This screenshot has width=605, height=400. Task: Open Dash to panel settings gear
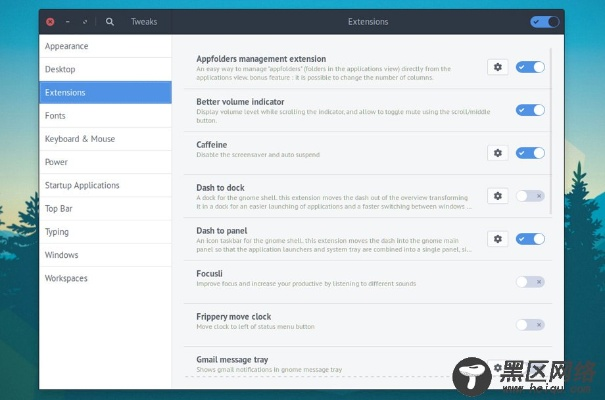click(x=497, y=239)
